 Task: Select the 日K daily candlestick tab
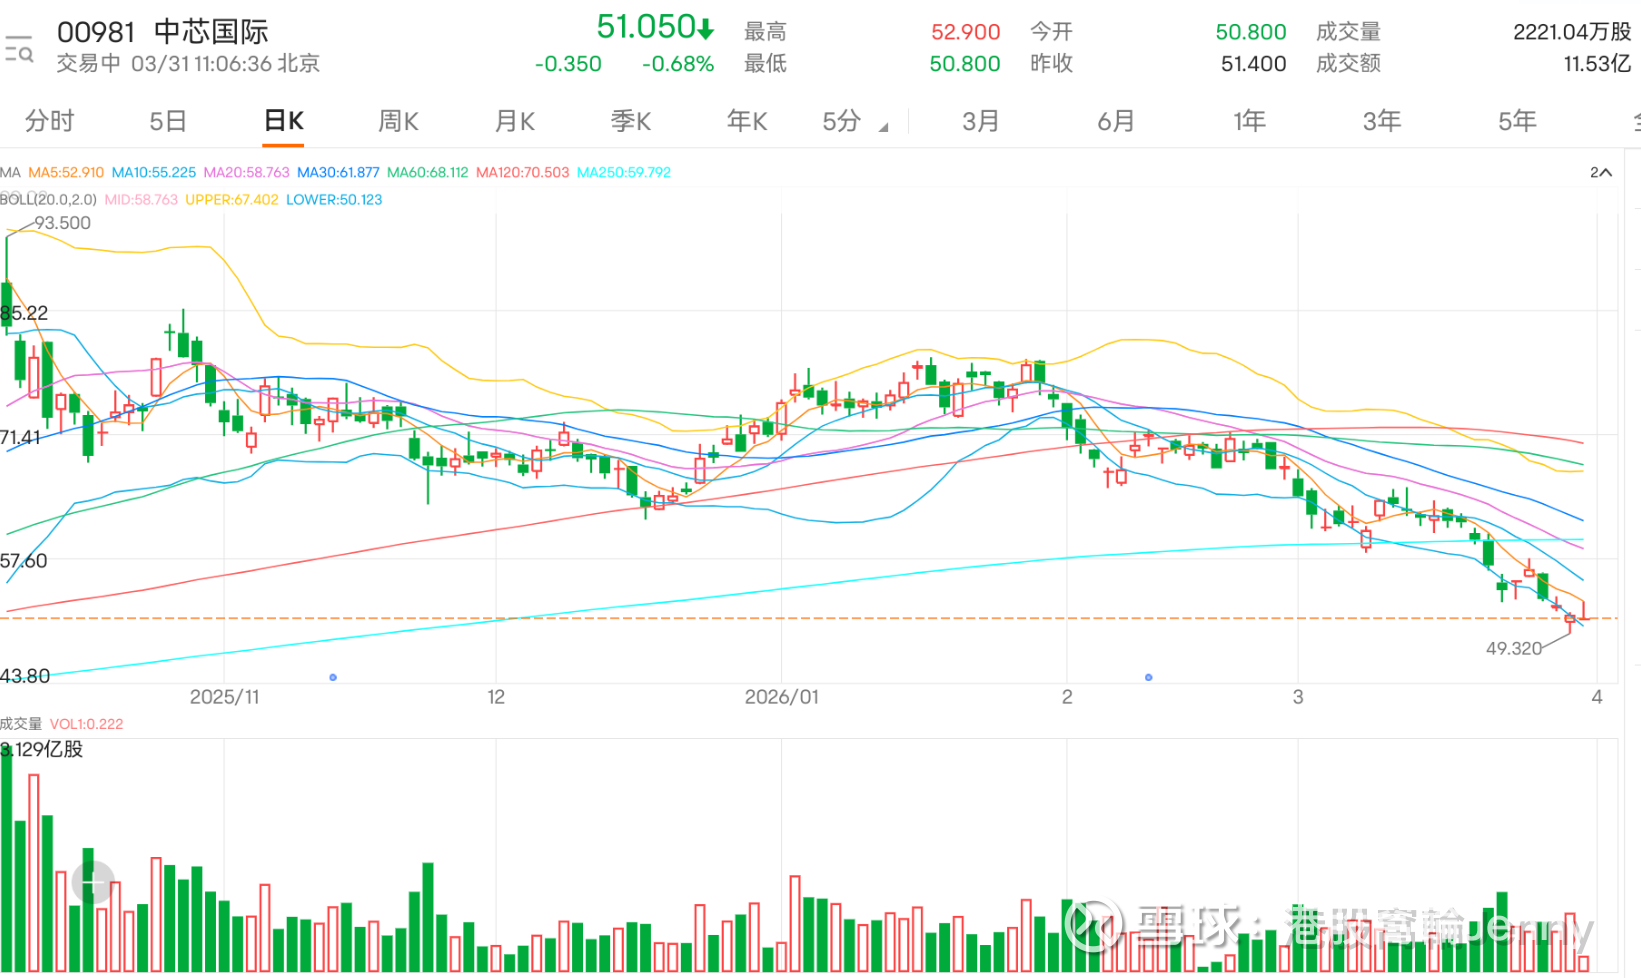(x=284, y=121)
